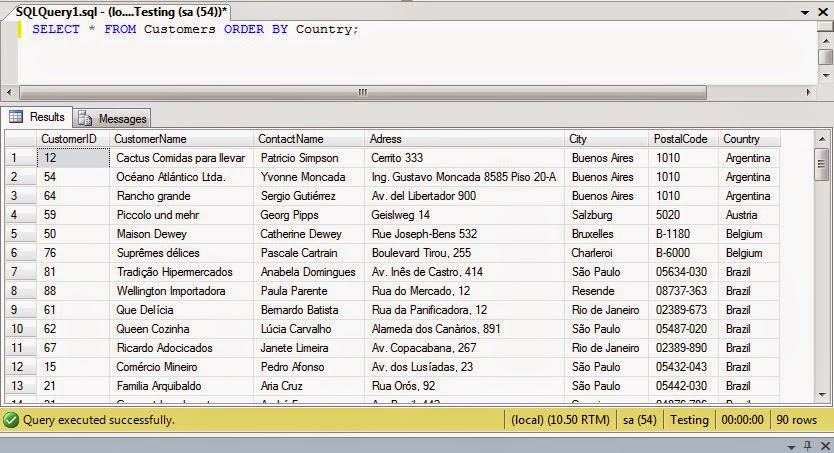Click the Comércio Mineiro cell

(x=181, y=367)
